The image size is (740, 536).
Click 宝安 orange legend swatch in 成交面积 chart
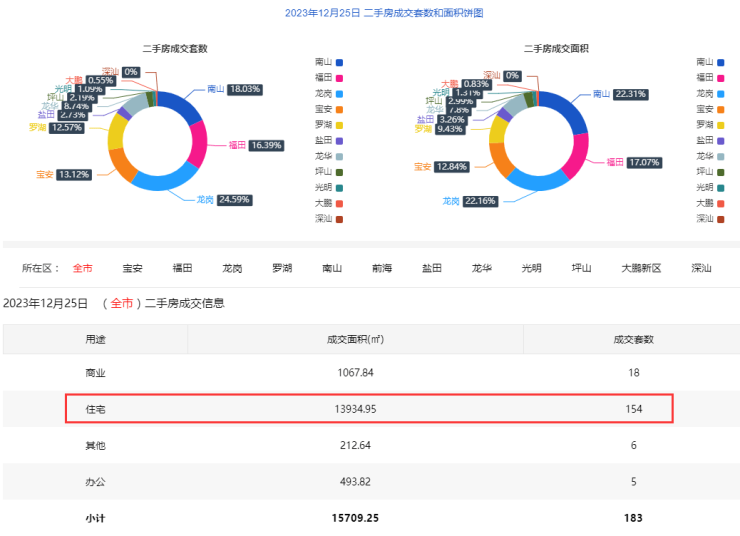(721, 108)
